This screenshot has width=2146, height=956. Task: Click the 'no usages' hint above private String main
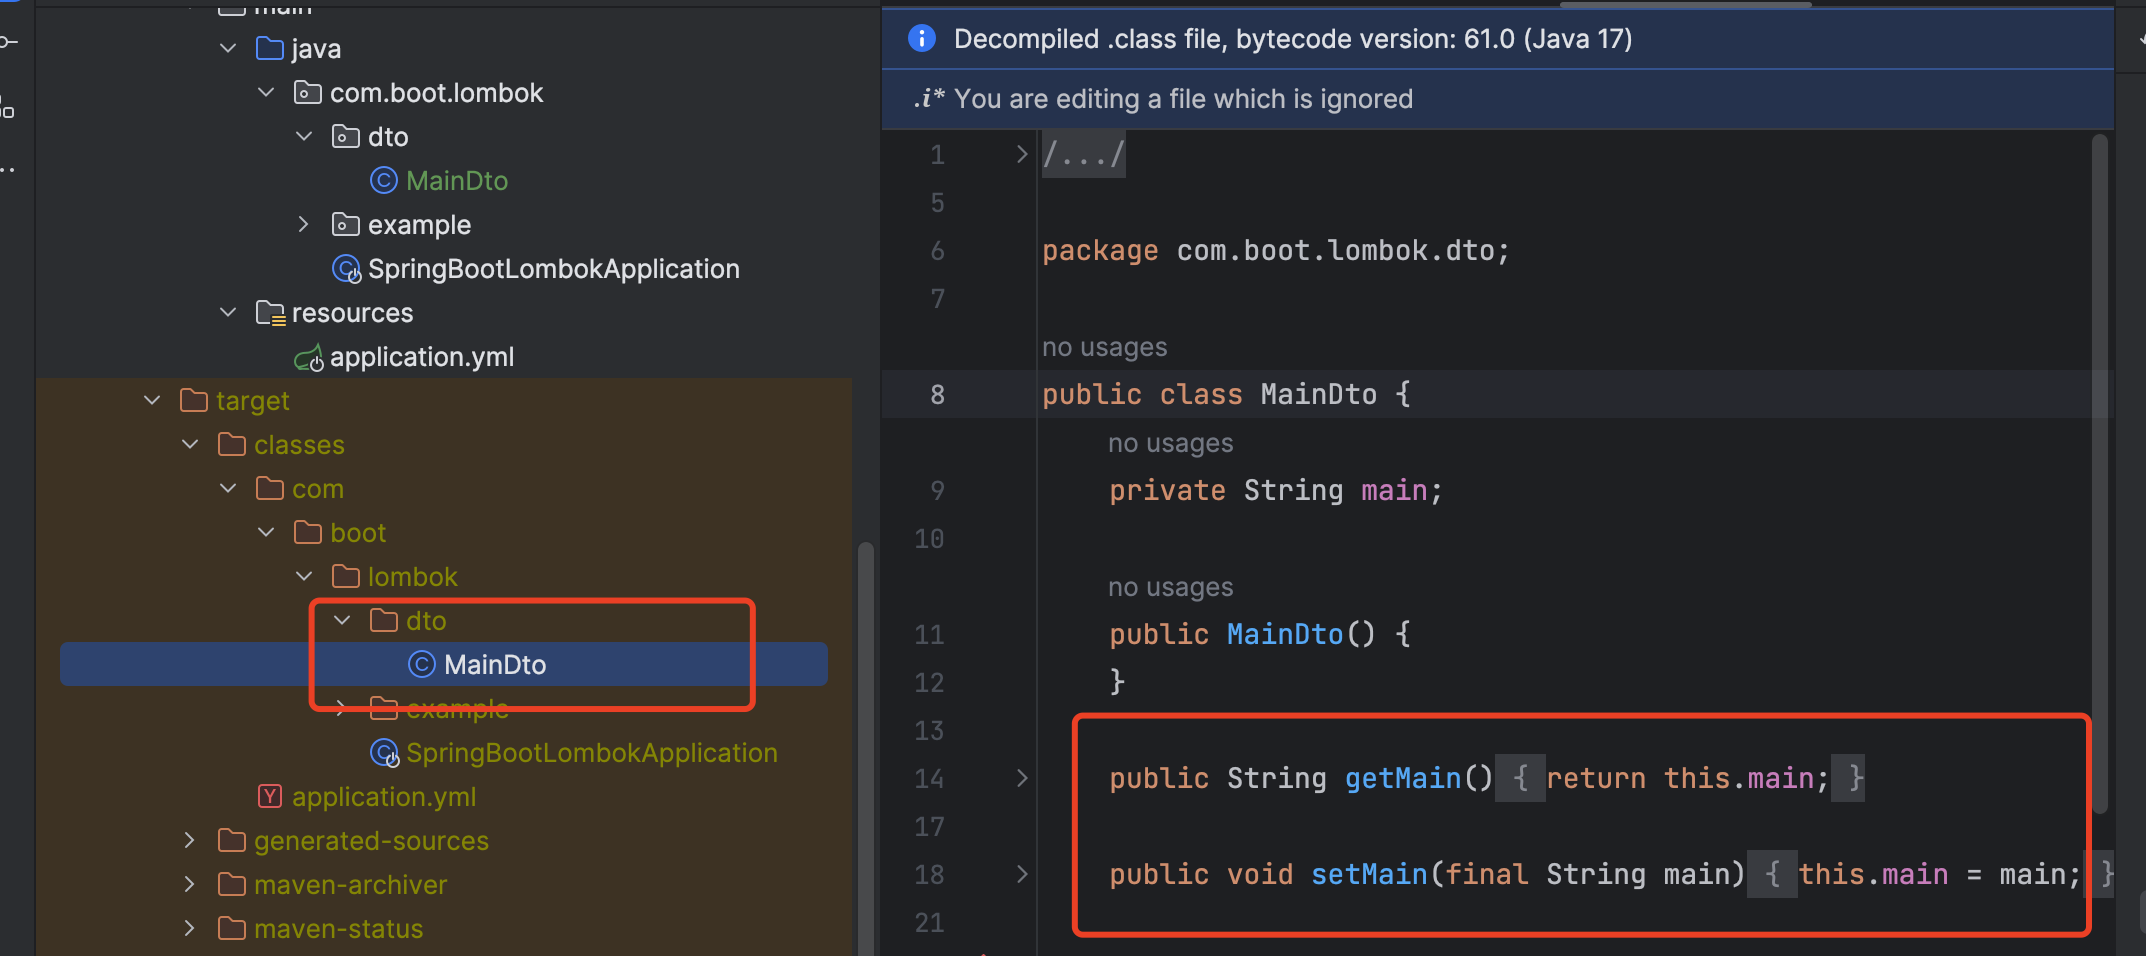tap(1170, 443)
